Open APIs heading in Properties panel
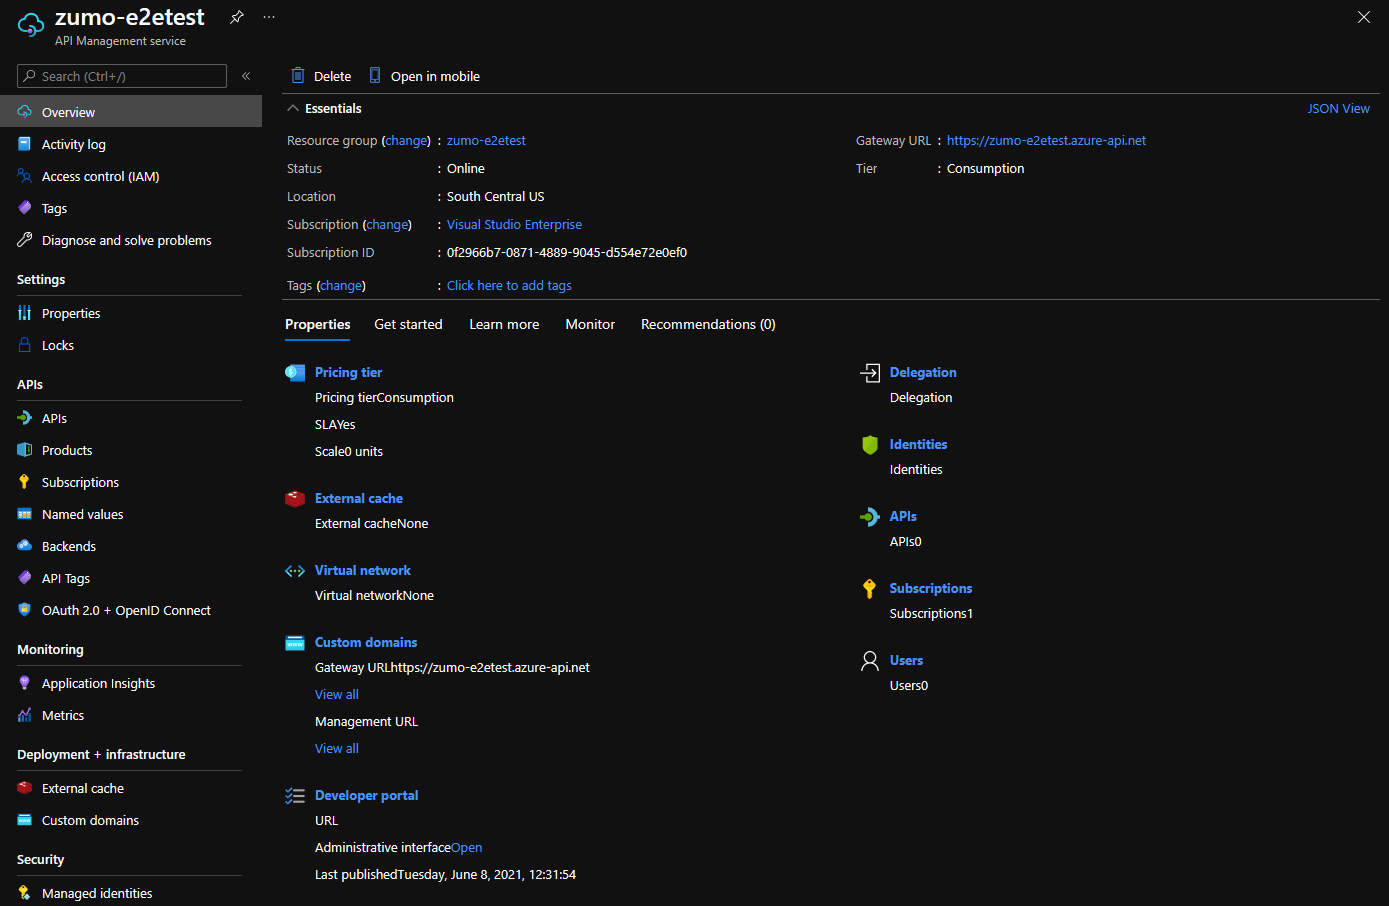Viewport: 1389px width, 906px height. 903,516
